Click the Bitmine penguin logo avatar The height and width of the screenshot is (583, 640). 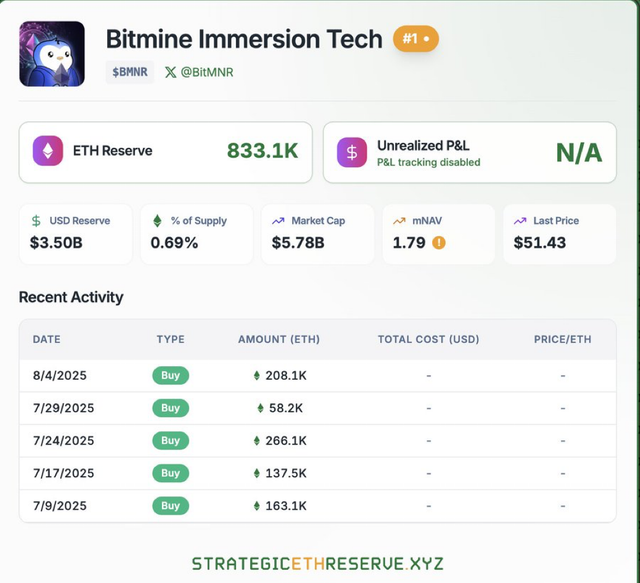(x=52, y=54)
